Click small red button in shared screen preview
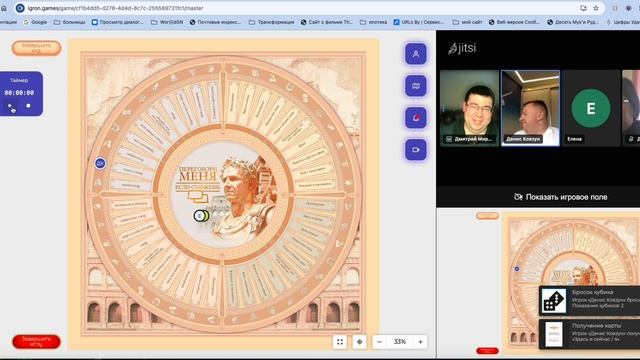 pos(487,351)
